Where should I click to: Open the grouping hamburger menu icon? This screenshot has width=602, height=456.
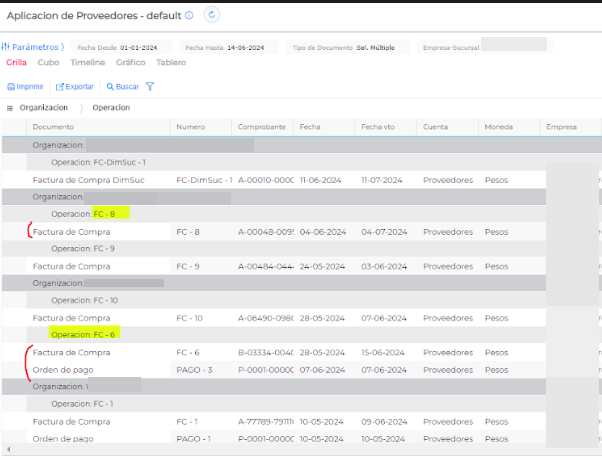pos(10,108)
